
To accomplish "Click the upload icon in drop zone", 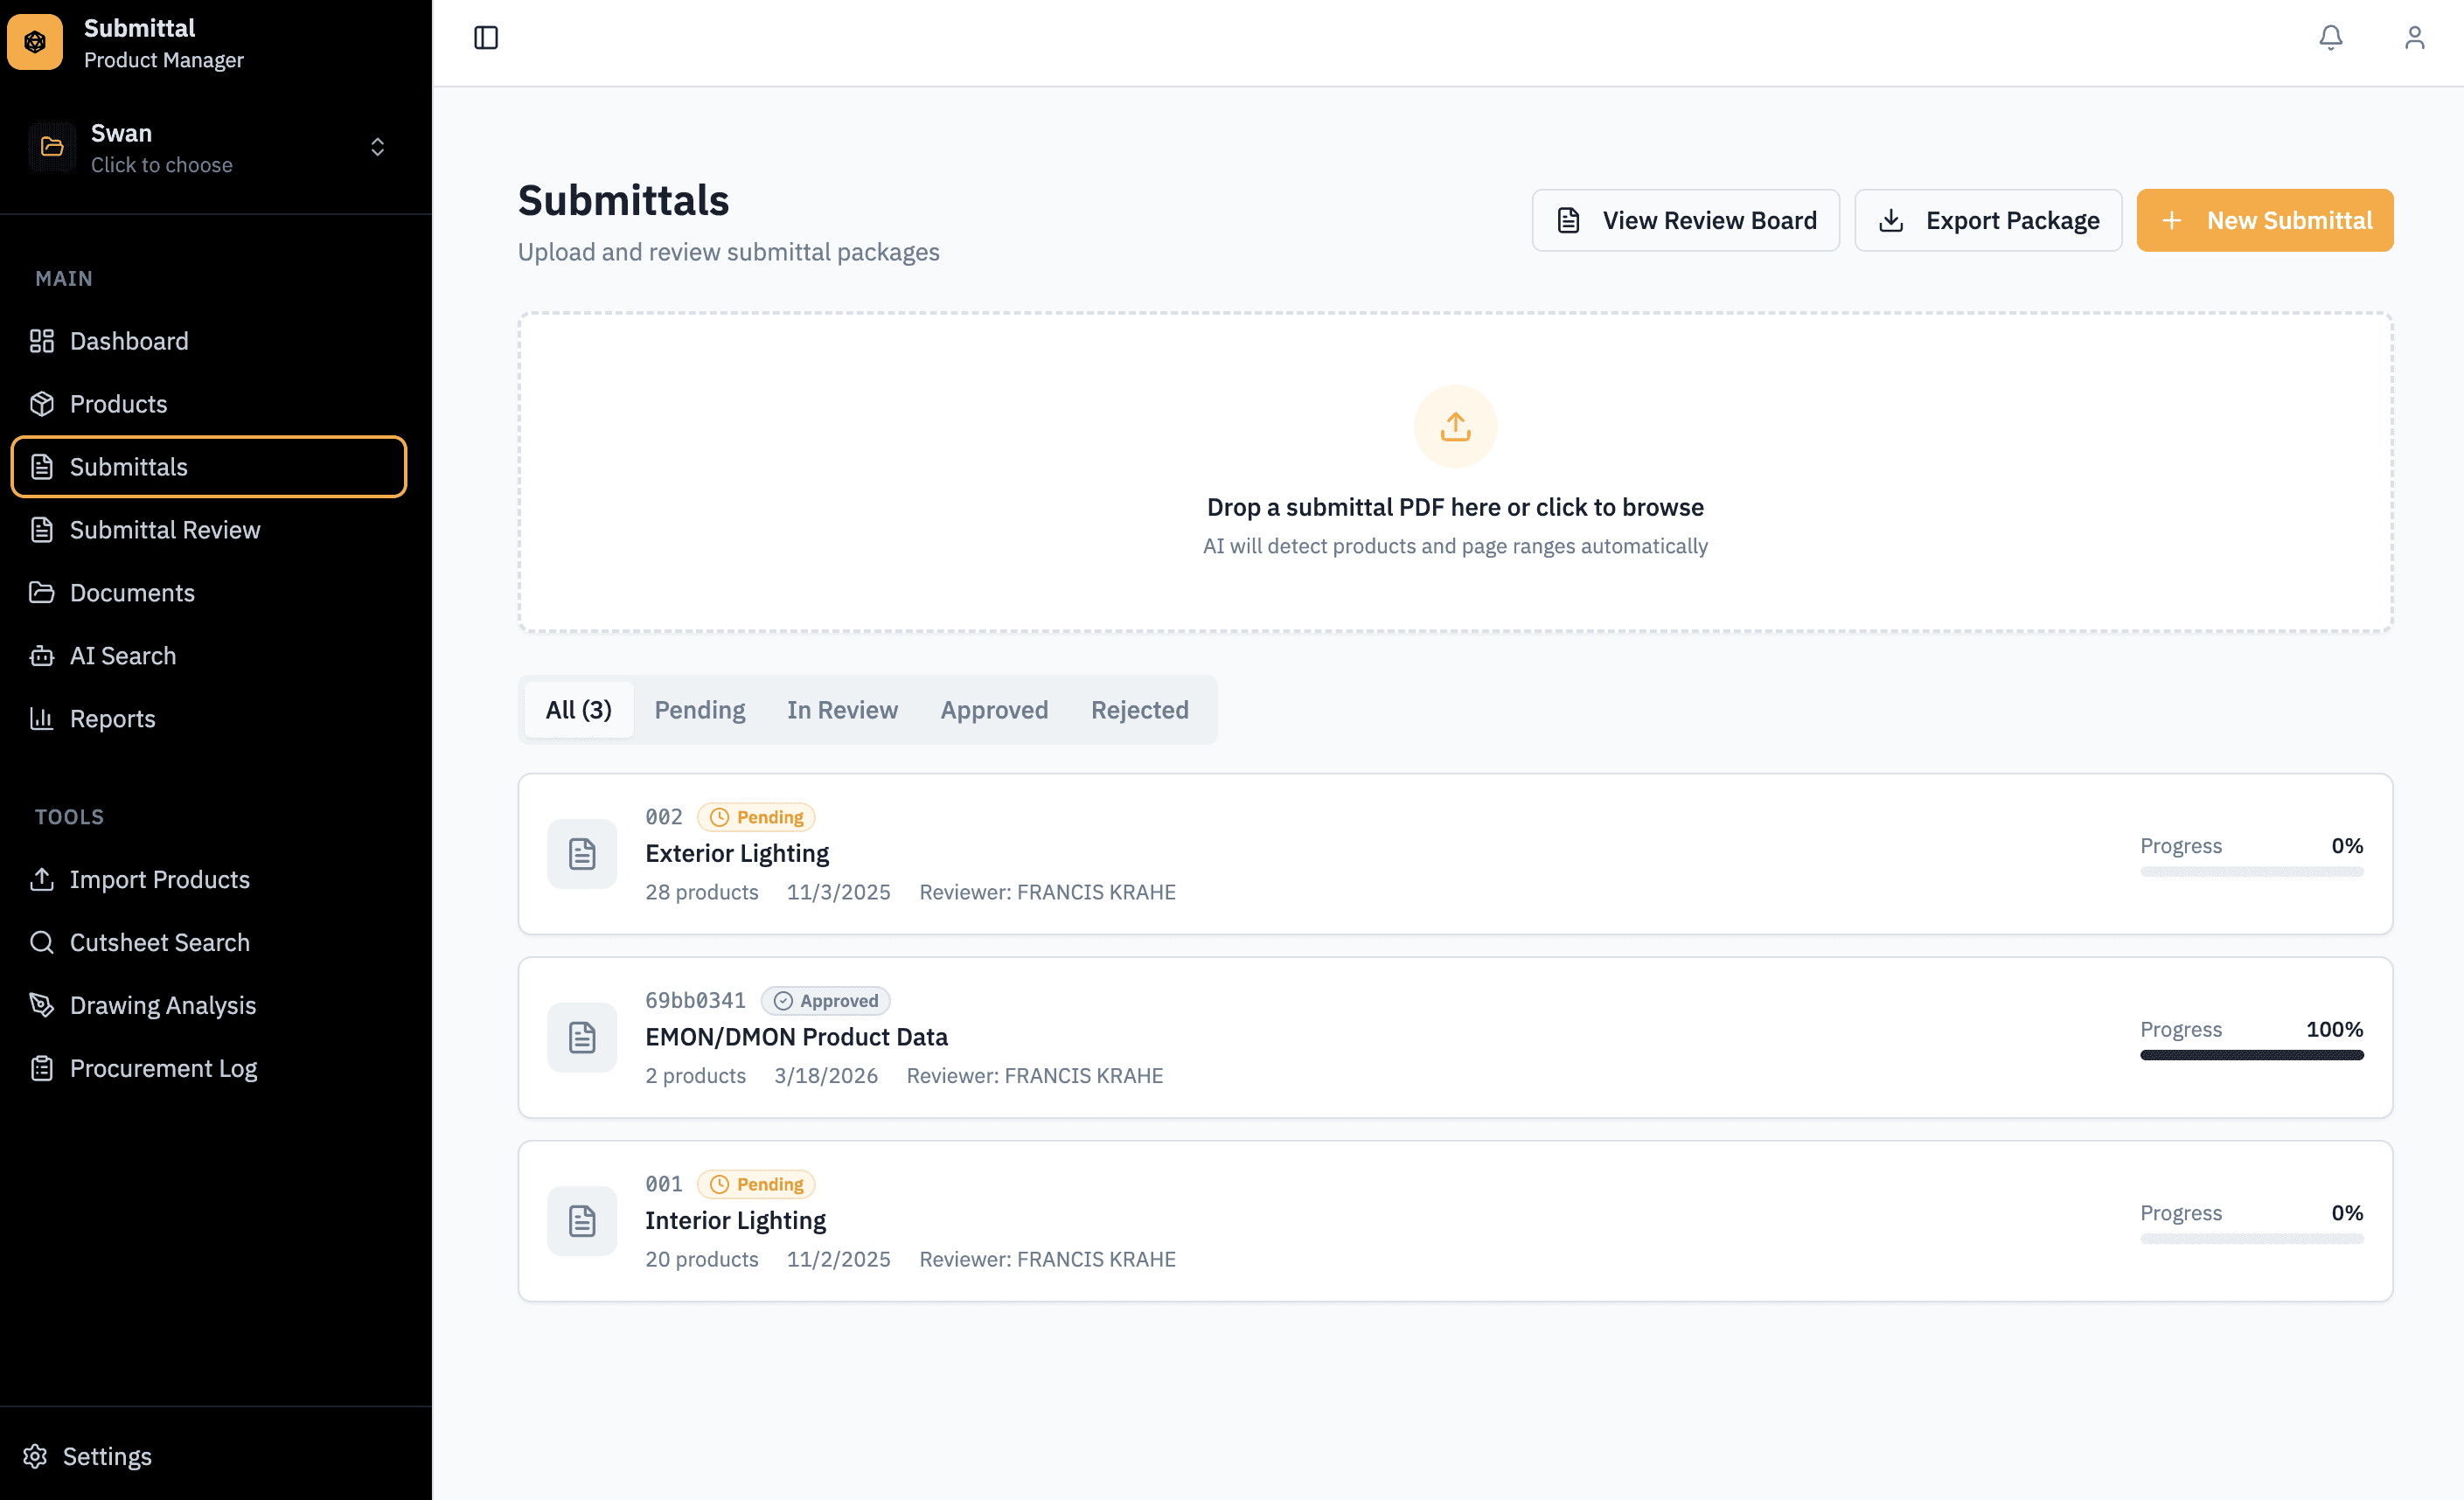I will point(1455,427).
